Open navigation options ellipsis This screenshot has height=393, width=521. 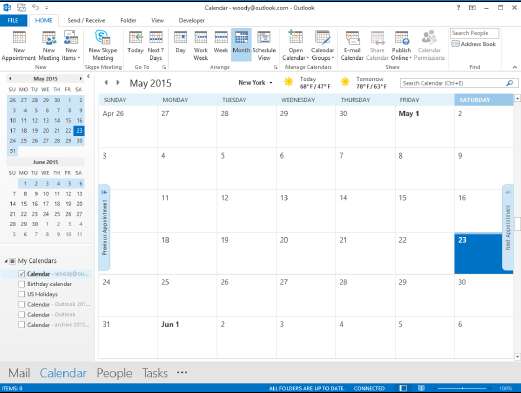pos(182,372)
